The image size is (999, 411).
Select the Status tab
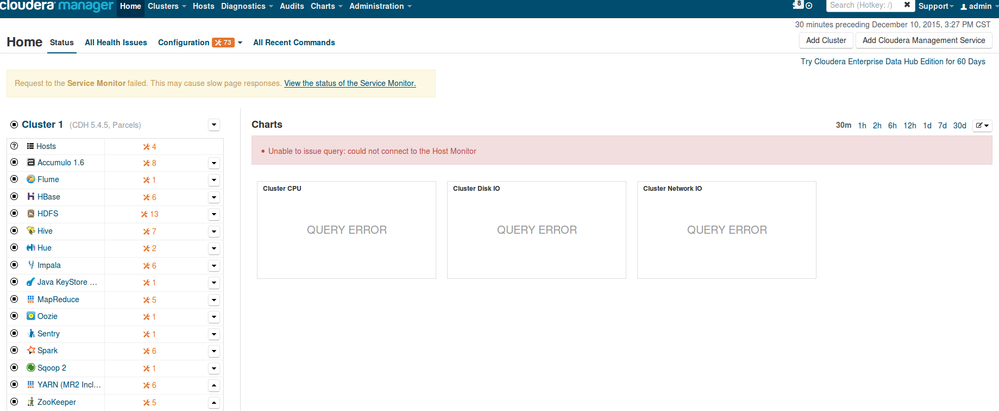[x=62, y=43]
